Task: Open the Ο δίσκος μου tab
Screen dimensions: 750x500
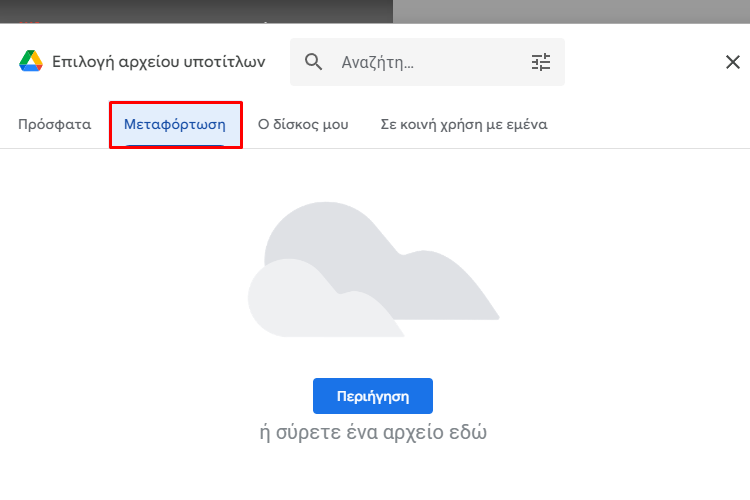Action: click(303, 124)
